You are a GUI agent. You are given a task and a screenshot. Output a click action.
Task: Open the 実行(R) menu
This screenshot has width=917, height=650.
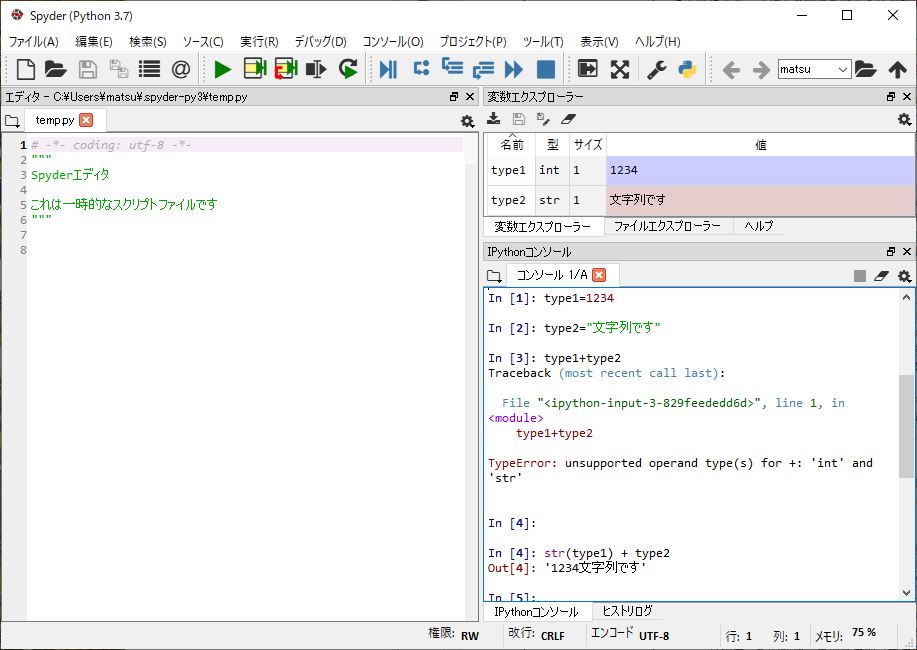pos(260,42)
